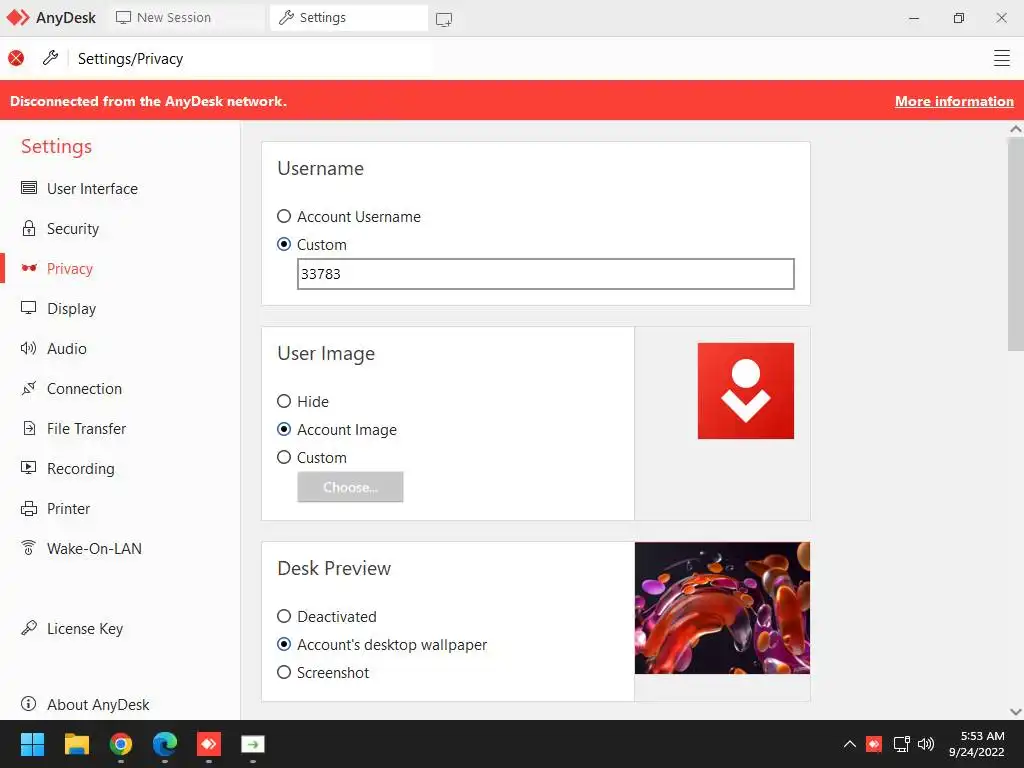Click the wrench icon beside Settings/Privacy

(x=50, y=58)
